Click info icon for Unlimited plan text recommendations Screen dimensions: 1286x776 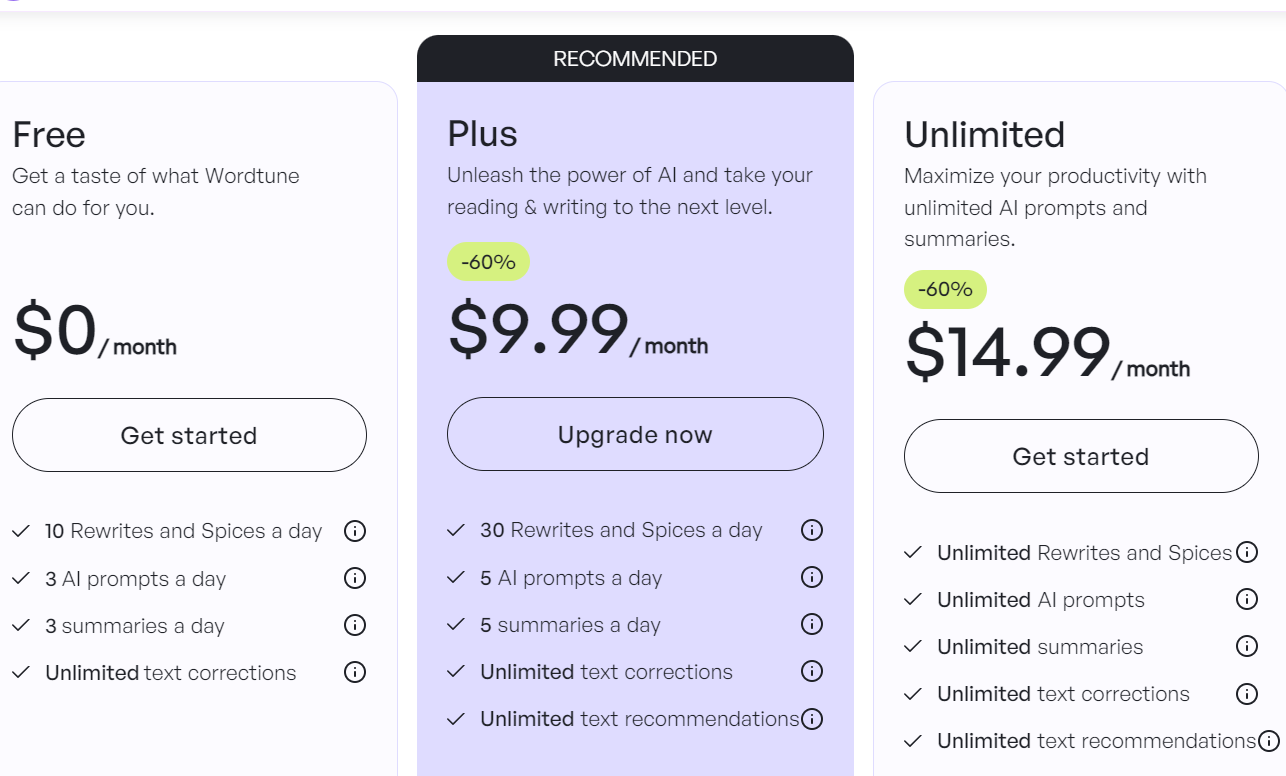pyautogui.click(x=1269, y=741)
